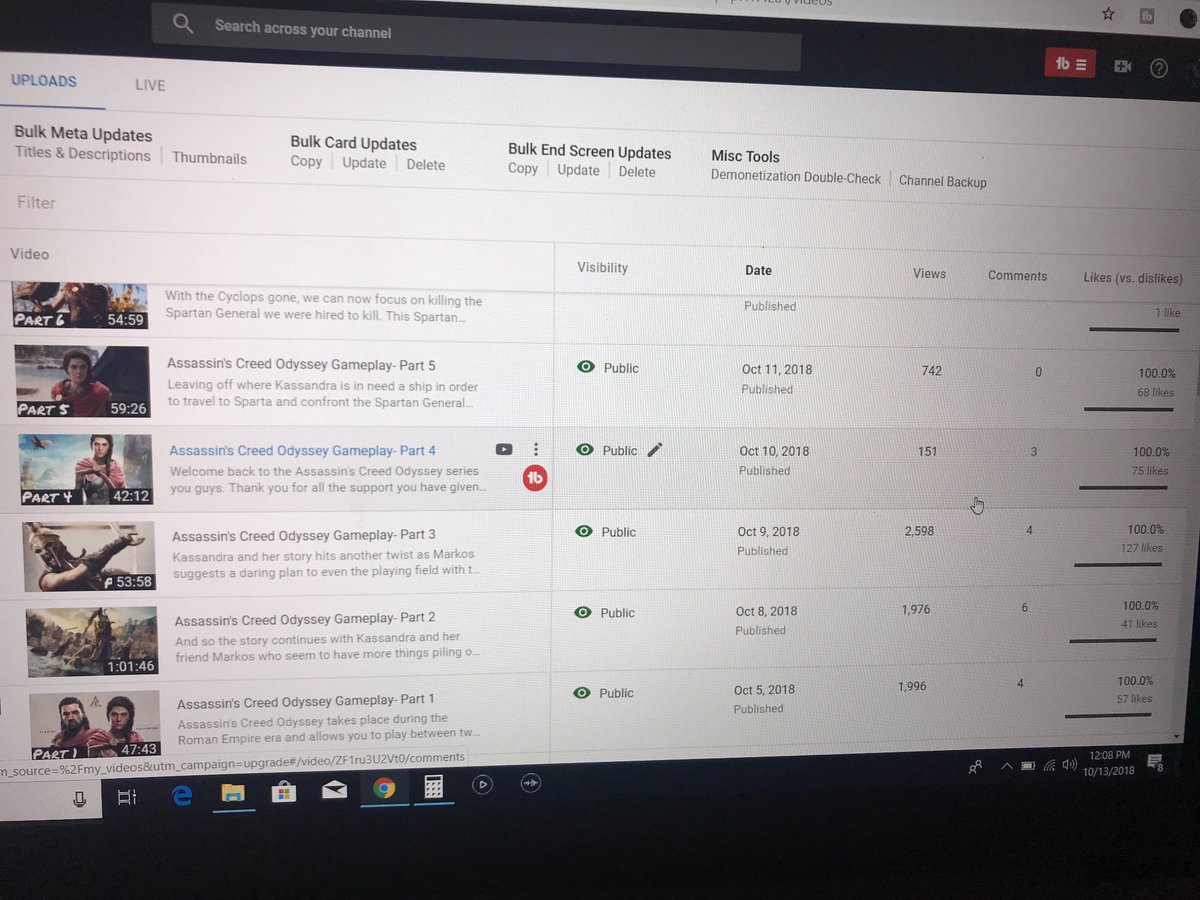Viewport: 1200px width, 900px height.
Task: Open 'Assassin's Creed Odyssey Gameplay- Part 4' title
Action: [303, 451]
